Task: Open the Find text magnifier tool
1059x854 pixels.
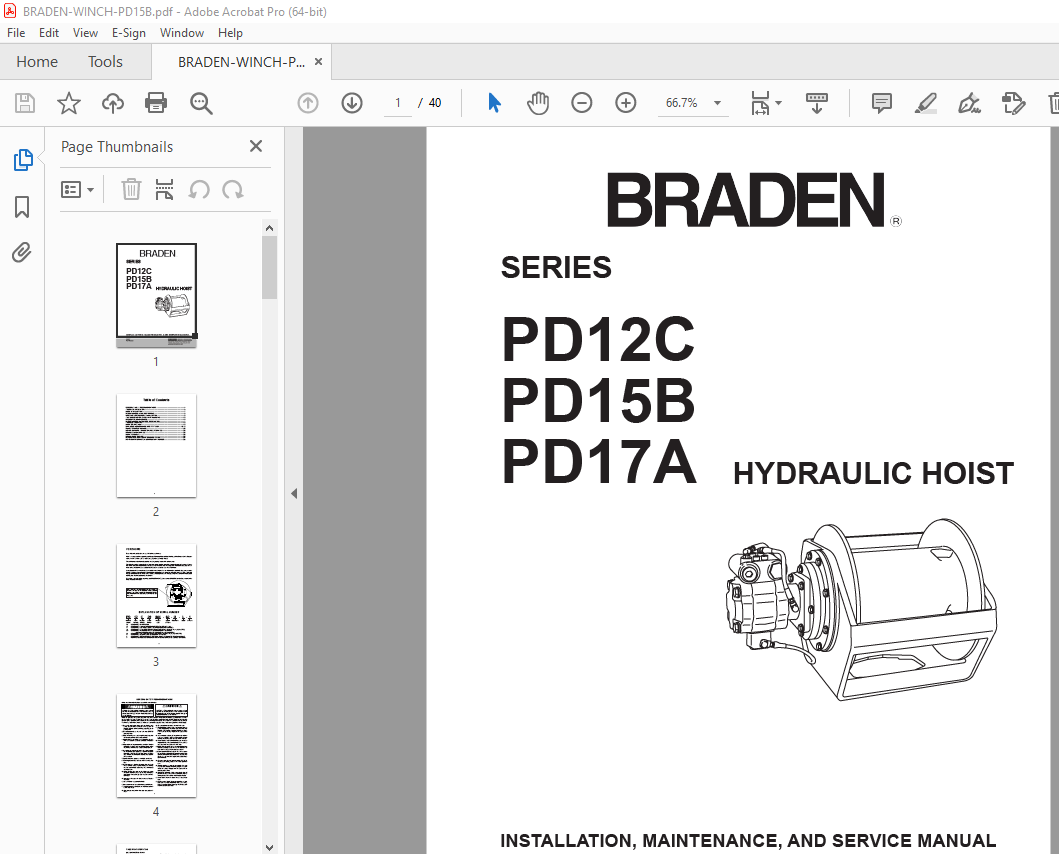Action: click(x=201, y=103)
